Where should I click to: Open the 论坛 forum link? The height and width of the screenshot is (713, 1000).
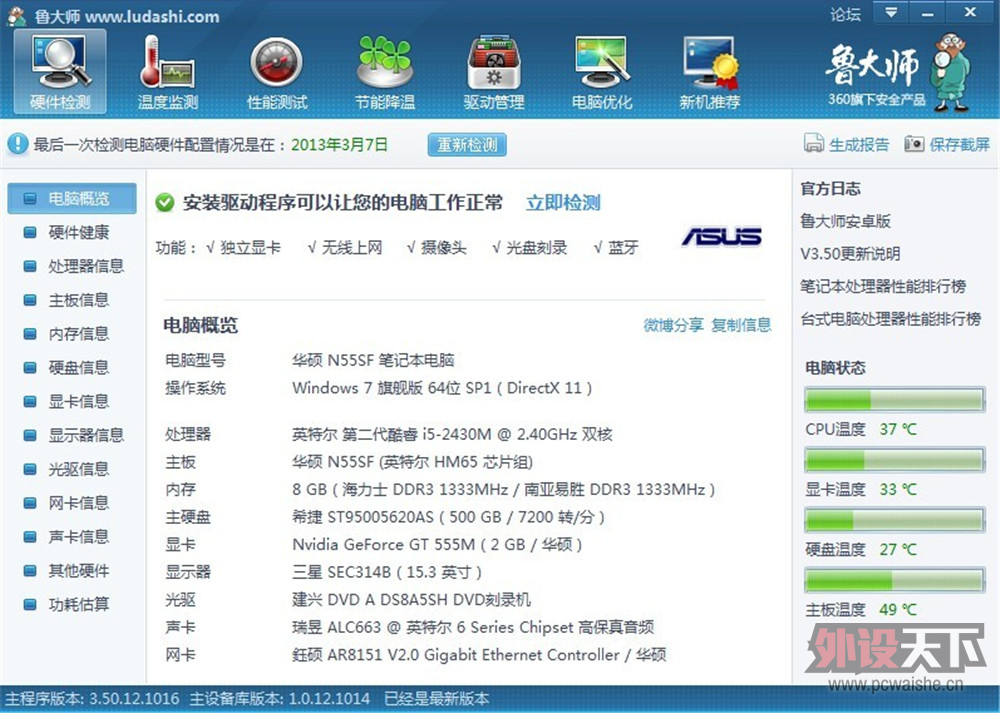846,14
